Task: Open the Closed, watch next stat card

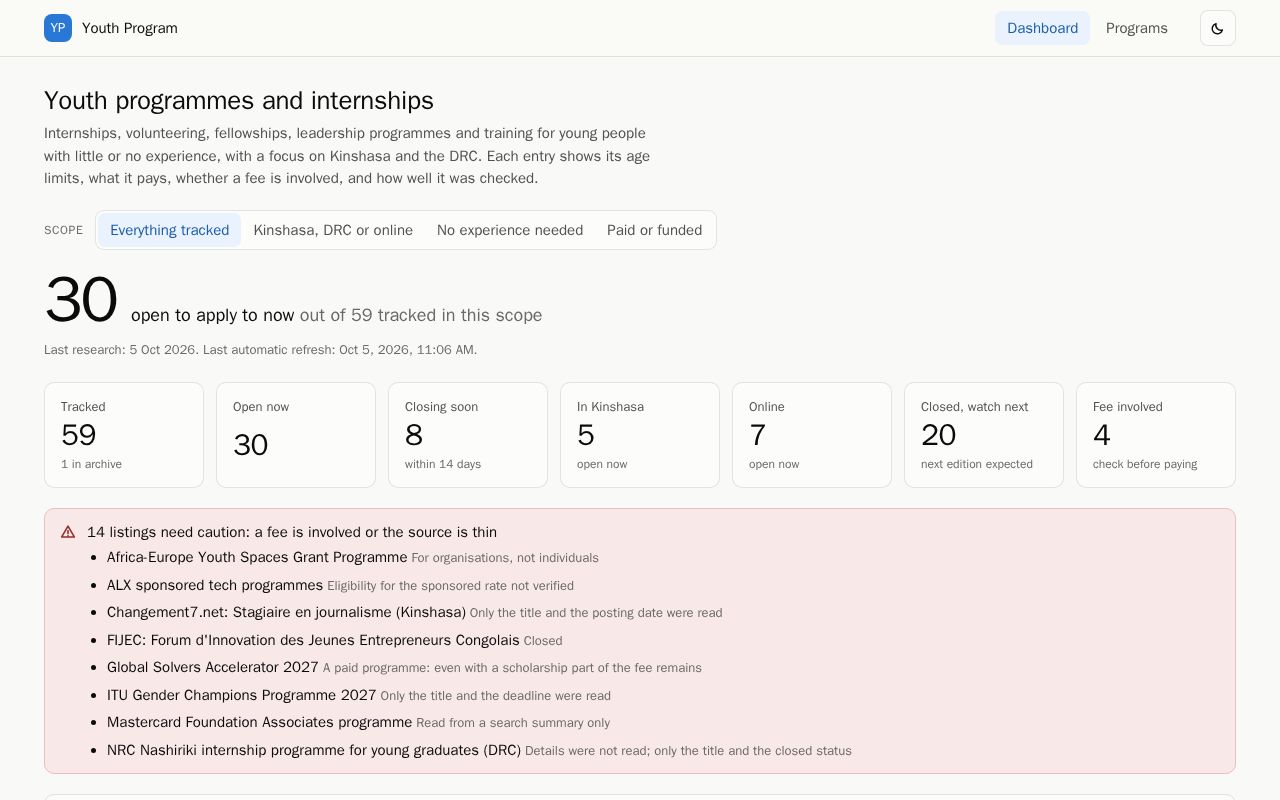Action: click(984, 435)
